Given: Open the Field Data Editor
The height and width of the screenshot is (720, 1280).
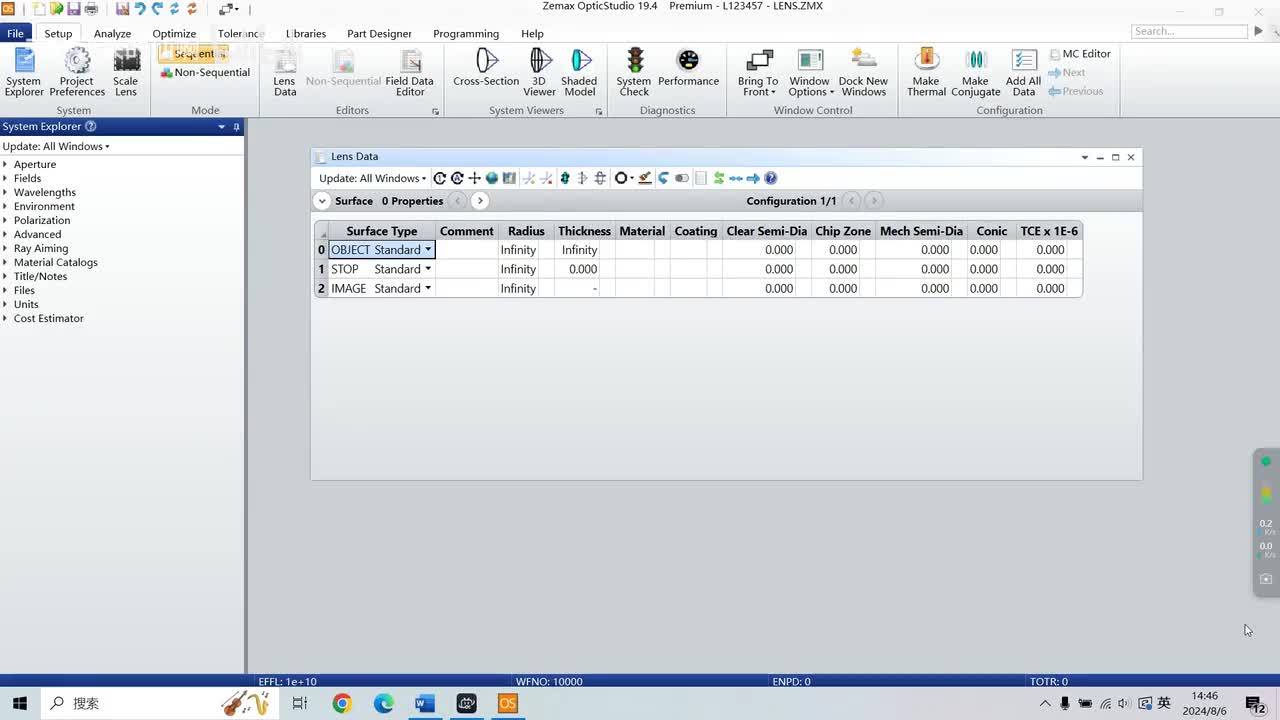Looking at the screenshot, I should tap(410, 70).
